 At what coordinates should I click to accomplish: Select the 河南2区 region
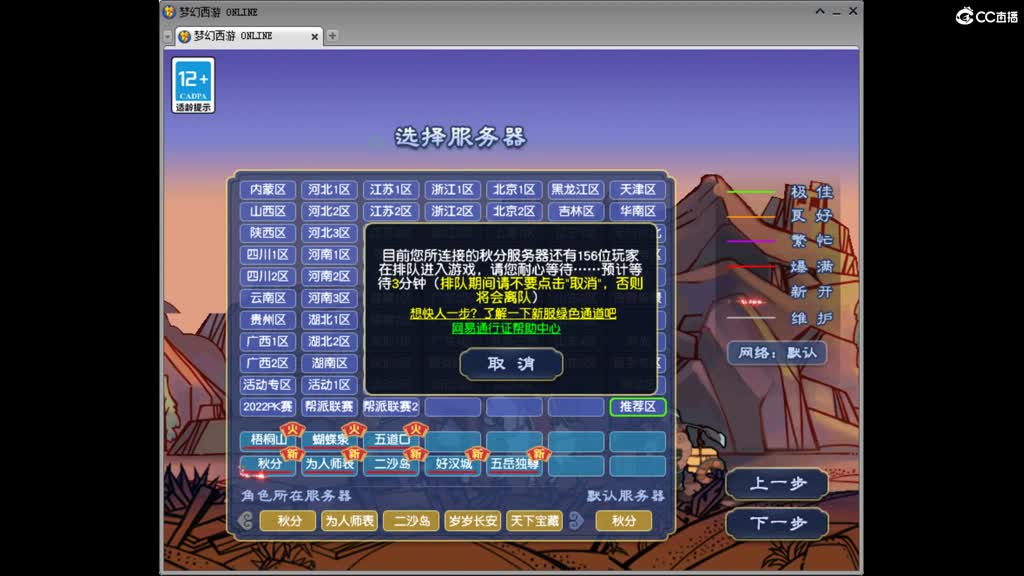point(329,276)
